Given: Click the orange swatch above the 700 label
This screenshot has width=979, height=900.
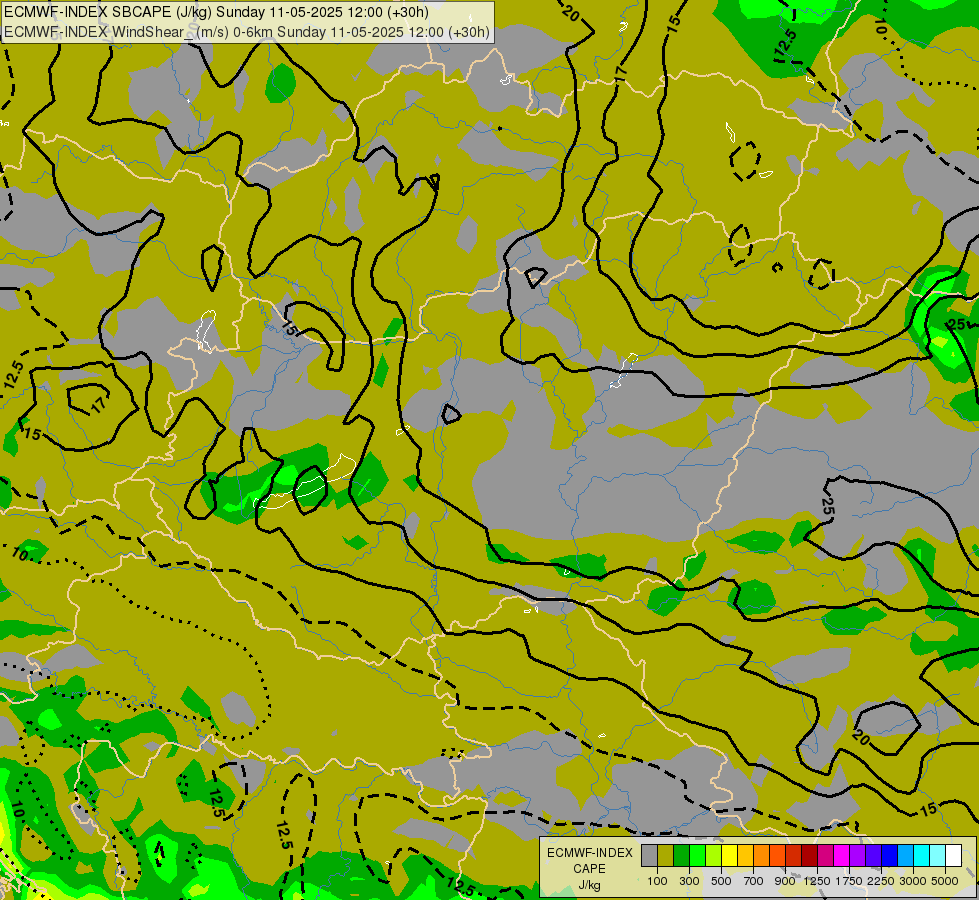Looking at the screenshot, I should point(762,855).
